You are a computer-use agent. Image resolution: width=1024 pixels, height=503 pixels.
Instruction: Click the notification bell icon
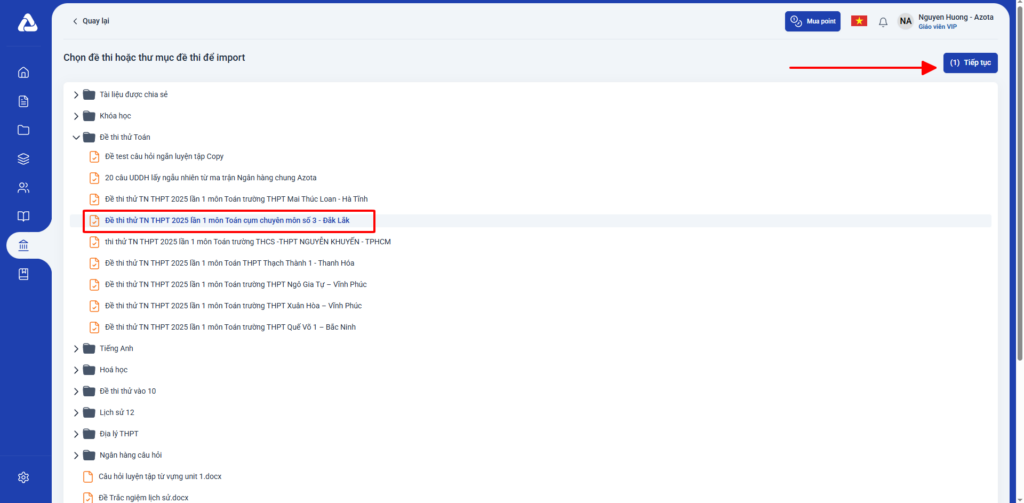tap(883, 21)
